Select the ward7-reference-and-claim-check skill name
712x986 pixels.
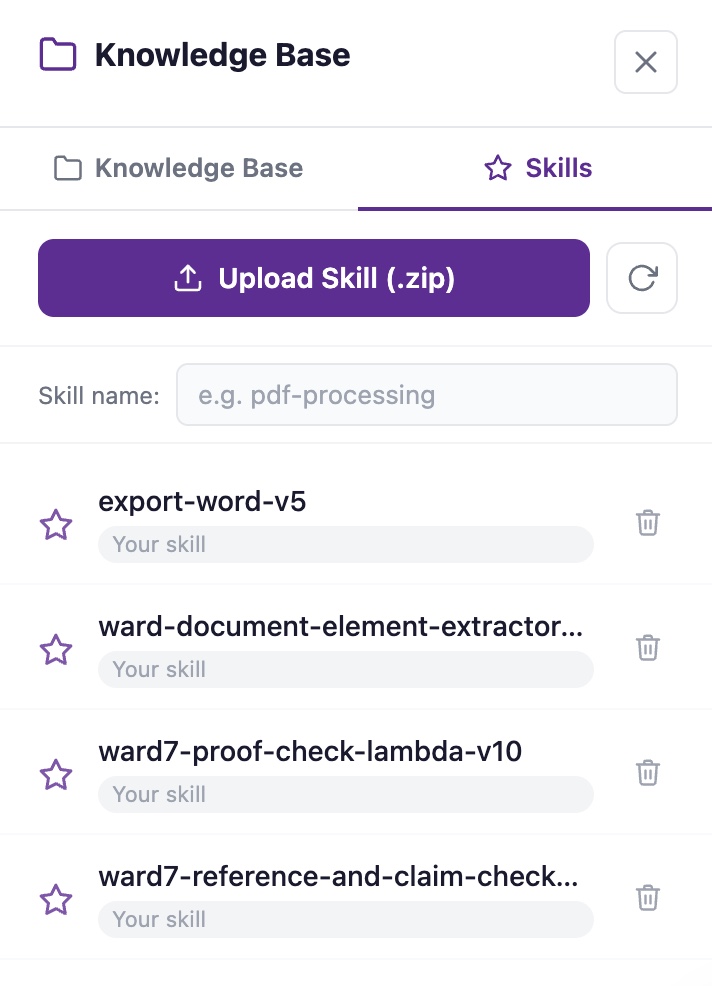pos(338,877)
